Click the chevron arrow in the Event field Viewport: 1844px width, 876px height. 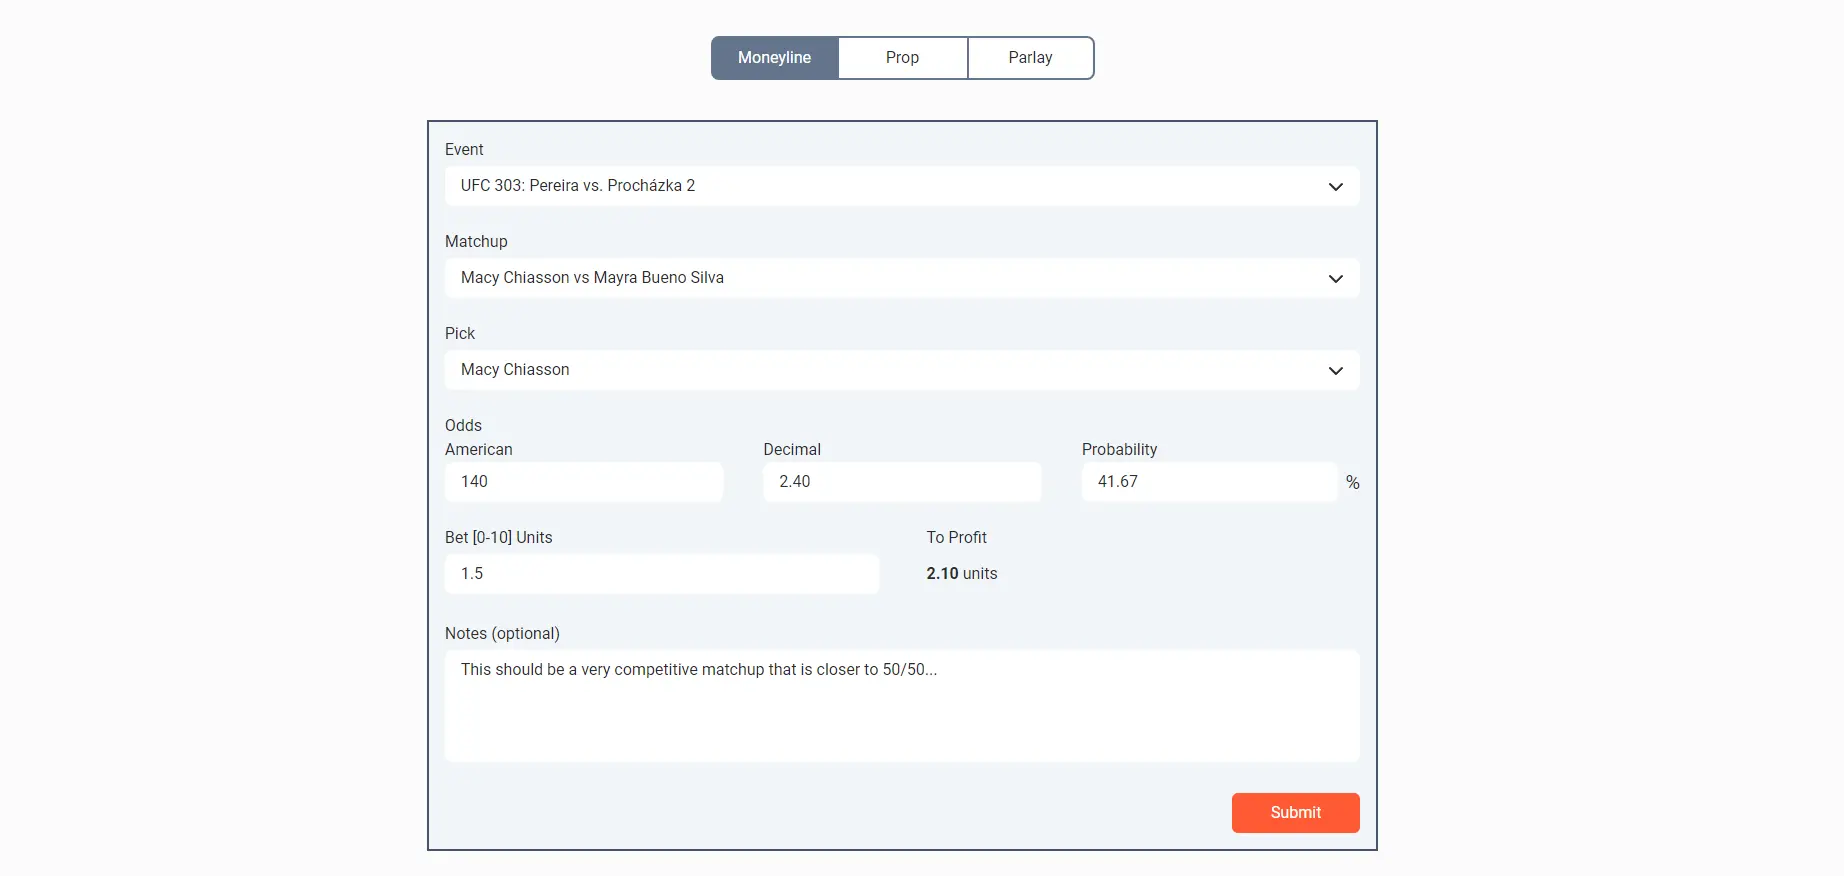point(1335,187)
